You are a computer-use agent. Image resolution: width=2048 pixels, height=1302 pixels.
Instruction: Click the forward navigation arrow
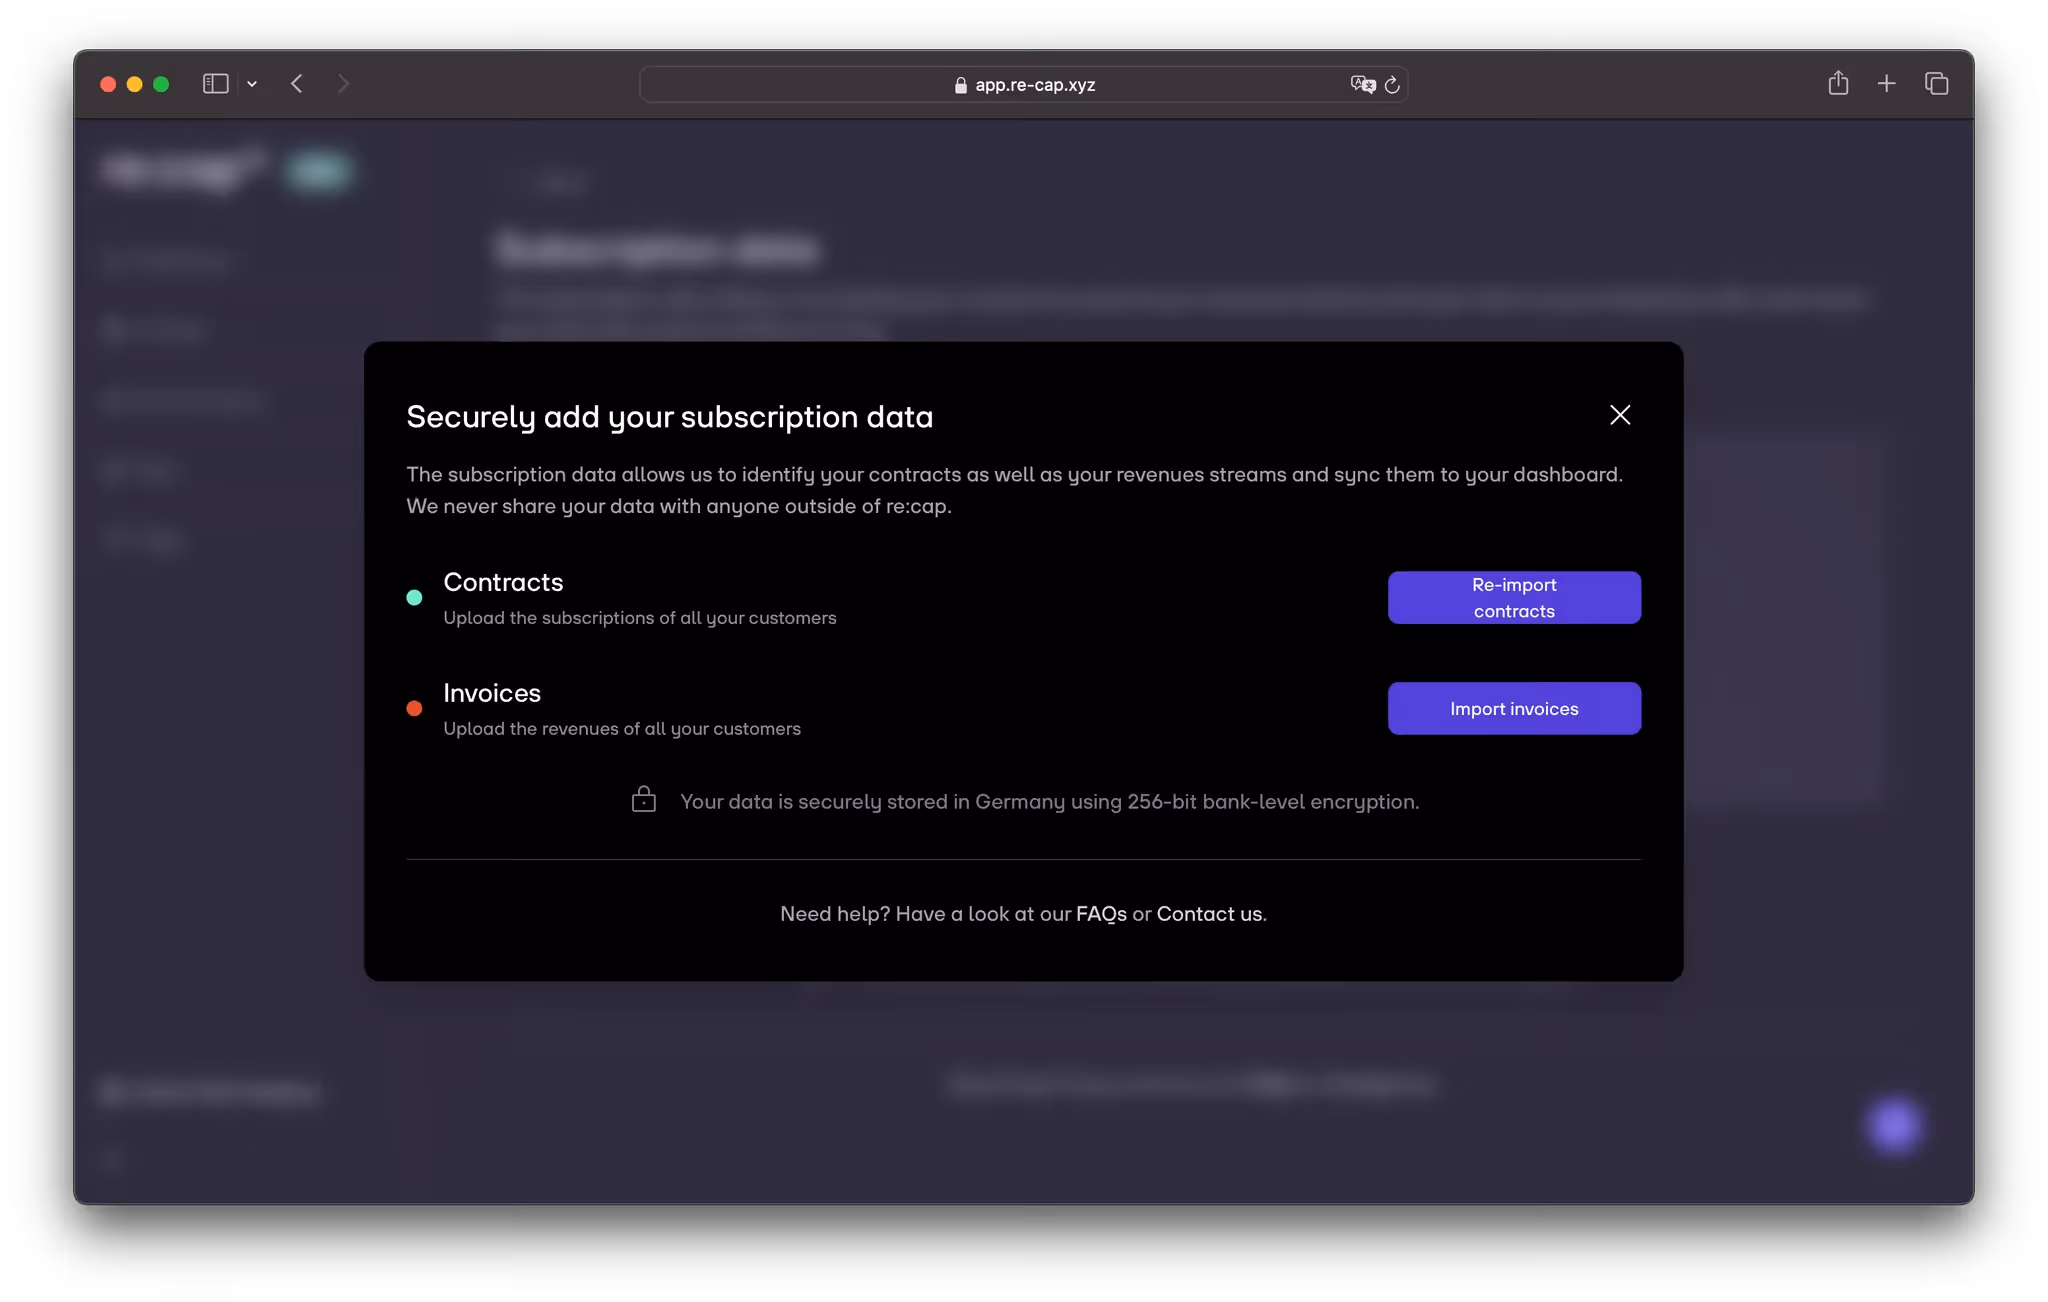tap(343, 84)
